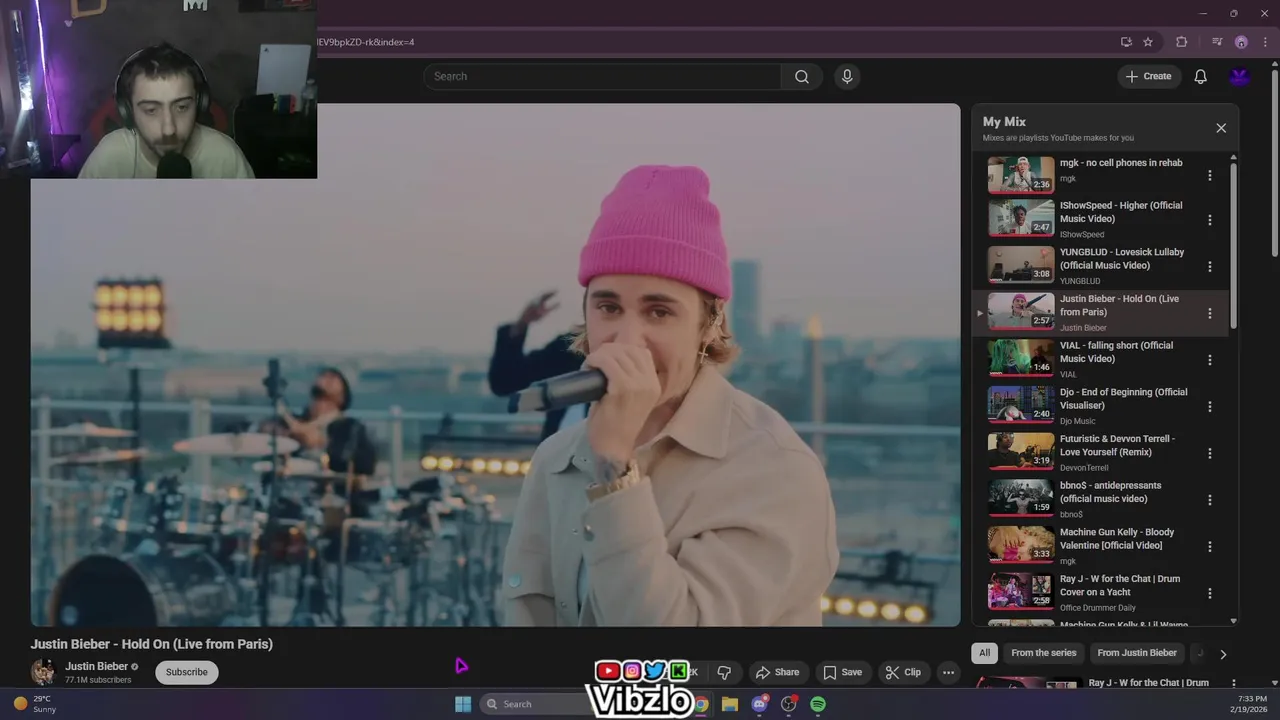This screenshot has width=1280, height=720.
Task: Create a Clip of the video
Action: [903, 672]
